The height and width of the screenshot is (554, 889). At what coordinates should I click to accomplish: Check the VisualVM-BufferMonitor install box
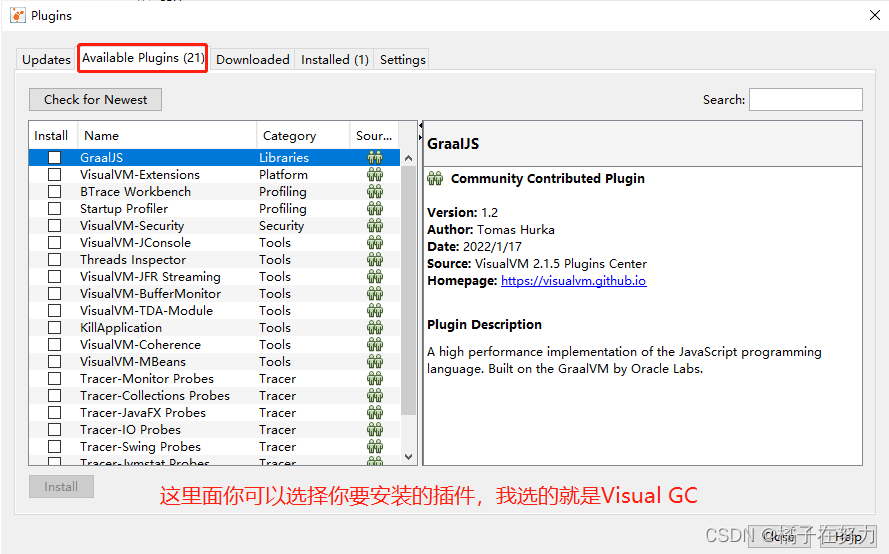tap(54, 294)
